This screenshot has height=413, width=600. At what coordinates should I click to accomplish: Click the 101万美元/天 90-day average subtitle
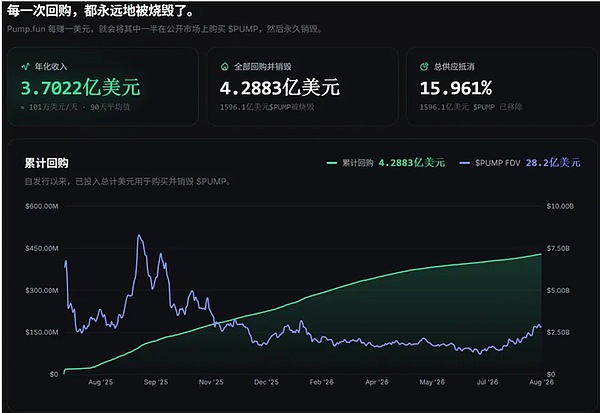(x=76, y=107)
